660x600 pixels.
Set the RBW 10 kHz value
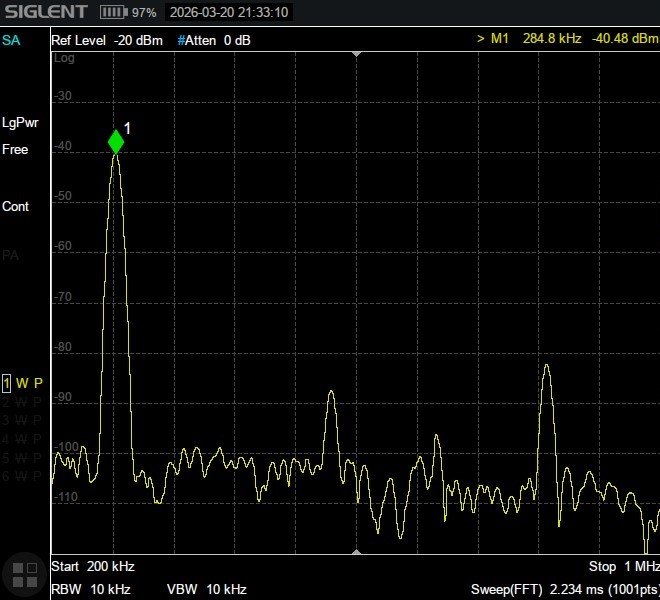click(91, 589)
